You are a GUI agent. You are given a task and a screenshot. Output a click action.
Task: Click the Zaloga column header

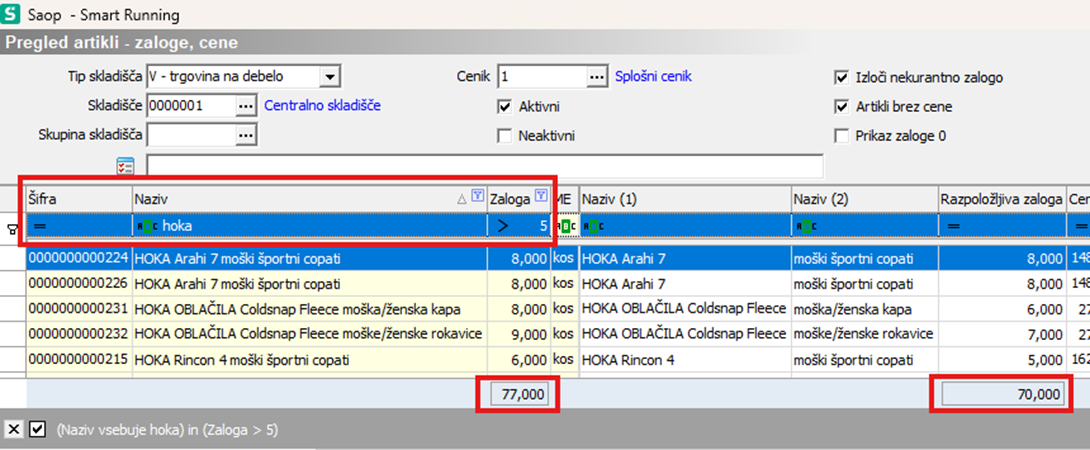pos(519,200)
